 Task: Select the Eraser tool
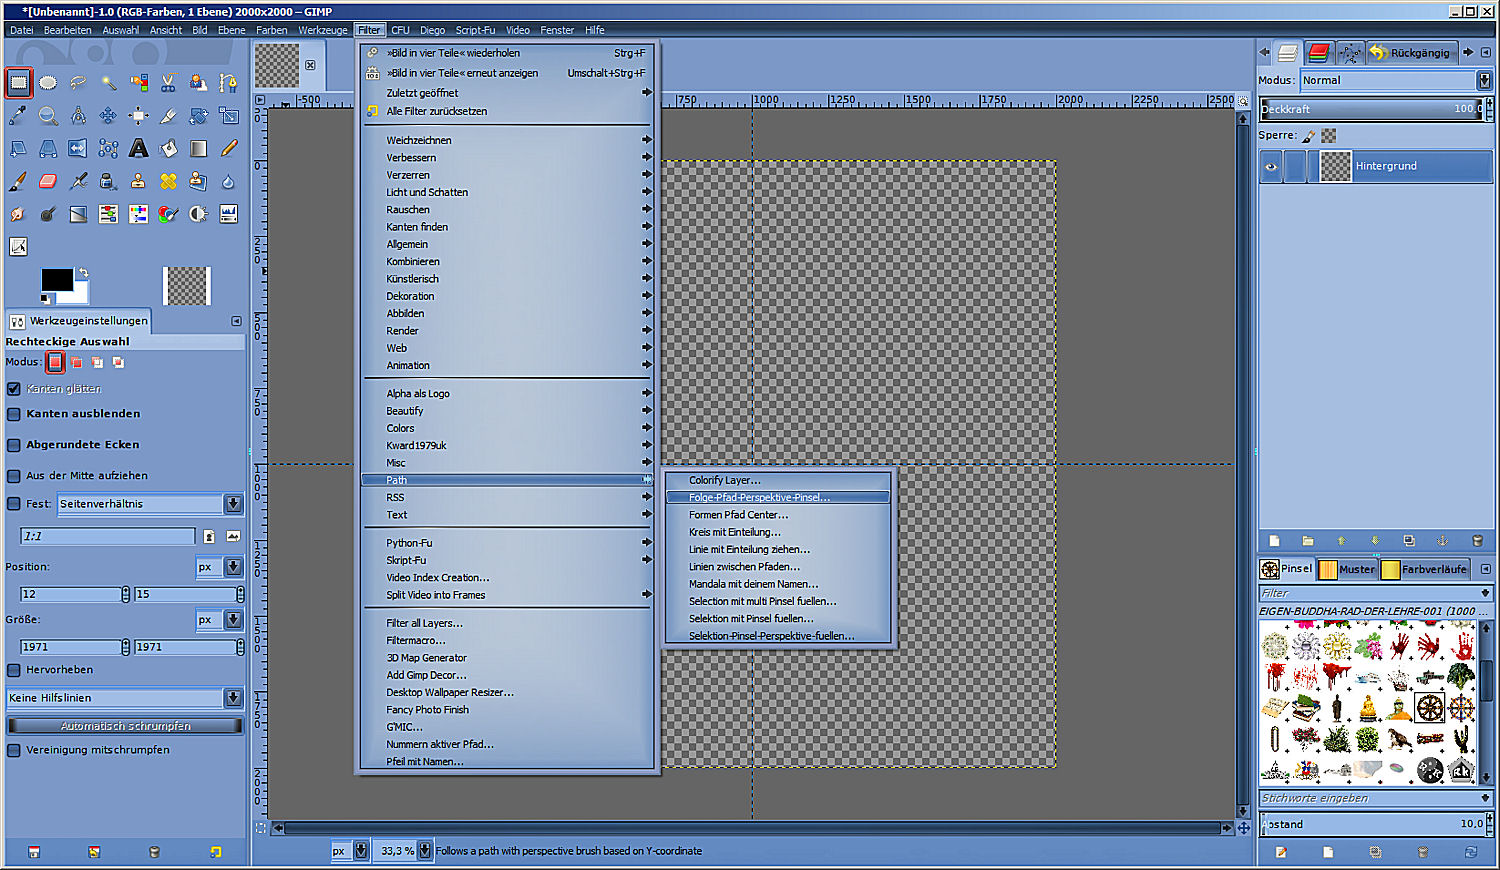48,181
